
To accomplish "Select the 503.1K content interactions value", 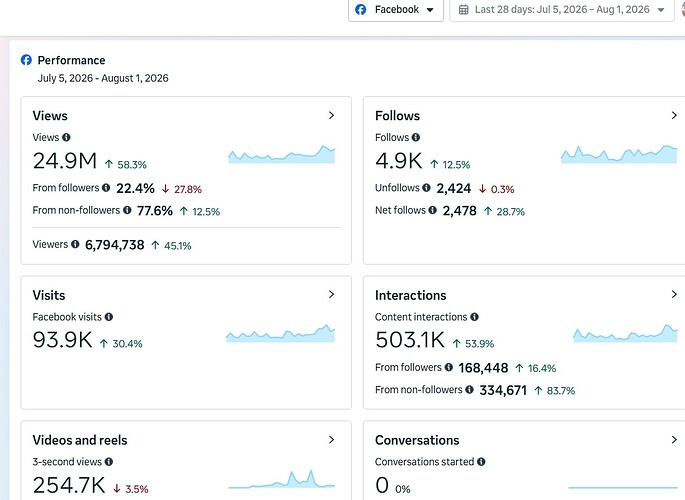I will pyautogui.click(x=410, y=340).
